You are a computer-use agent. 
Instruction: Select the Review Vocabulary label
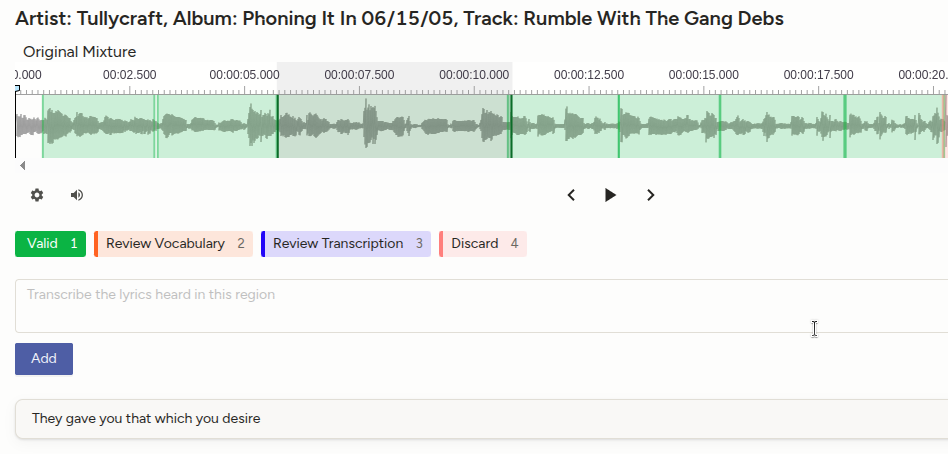tap(174, 244)
